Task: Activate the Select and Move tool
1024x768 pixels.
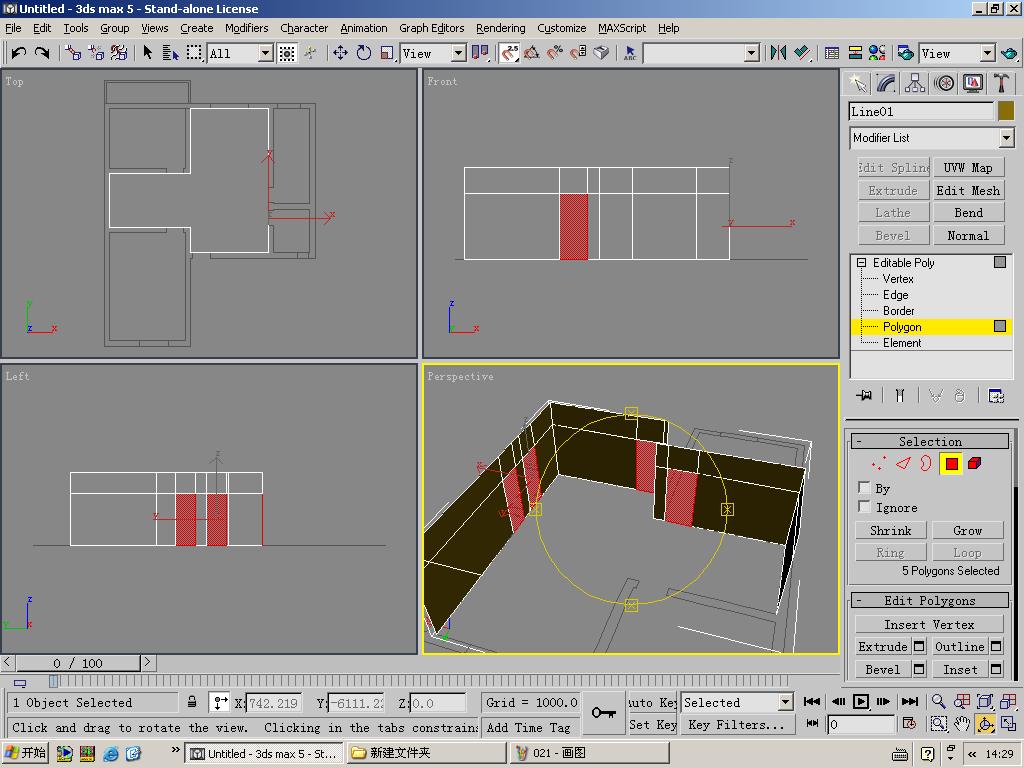Action: click(x=340, y=53)
